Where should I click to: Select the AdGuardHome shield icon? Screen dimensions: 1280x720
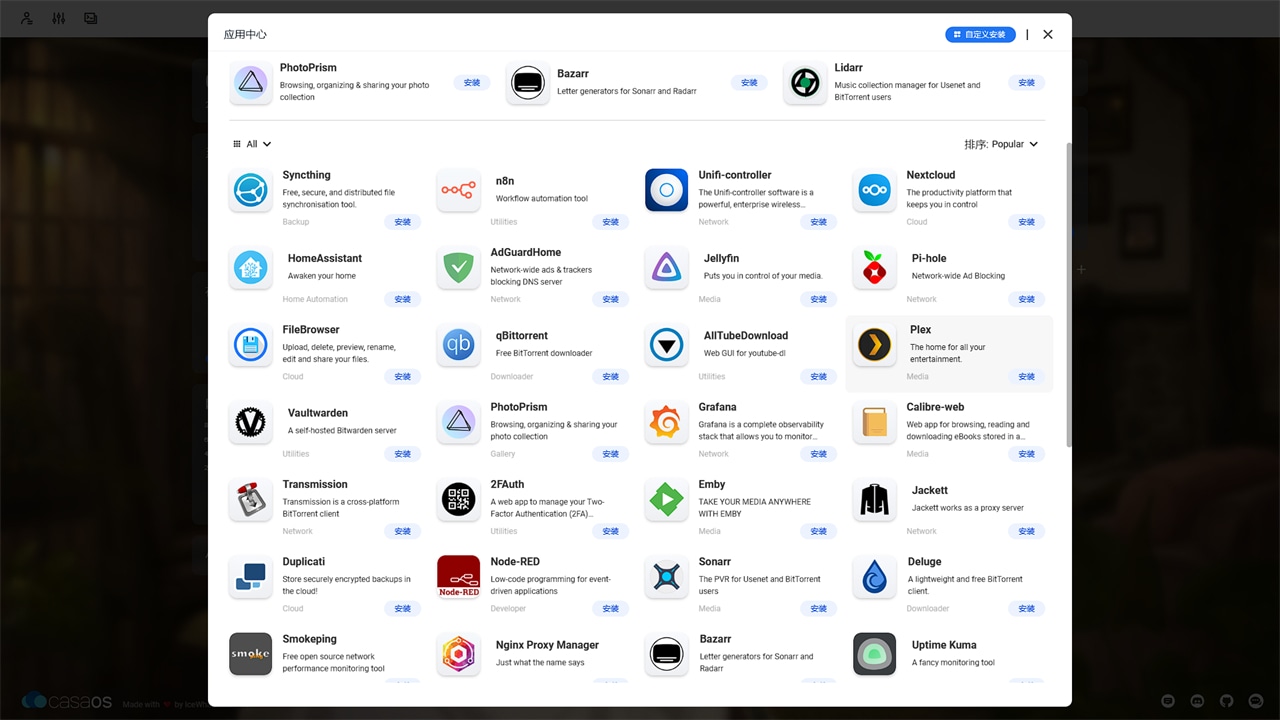(x=458, y=268)
